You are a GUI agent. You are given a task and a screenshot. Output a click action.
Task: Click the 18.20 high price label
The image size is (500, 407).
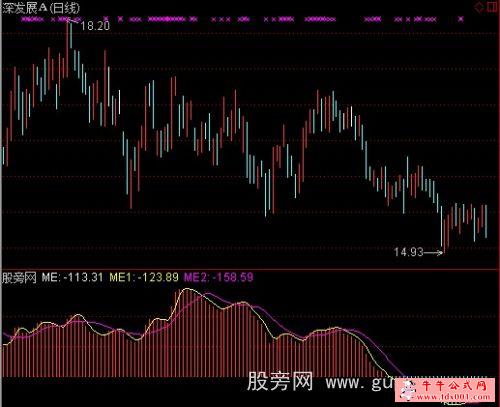pos(95,26)
